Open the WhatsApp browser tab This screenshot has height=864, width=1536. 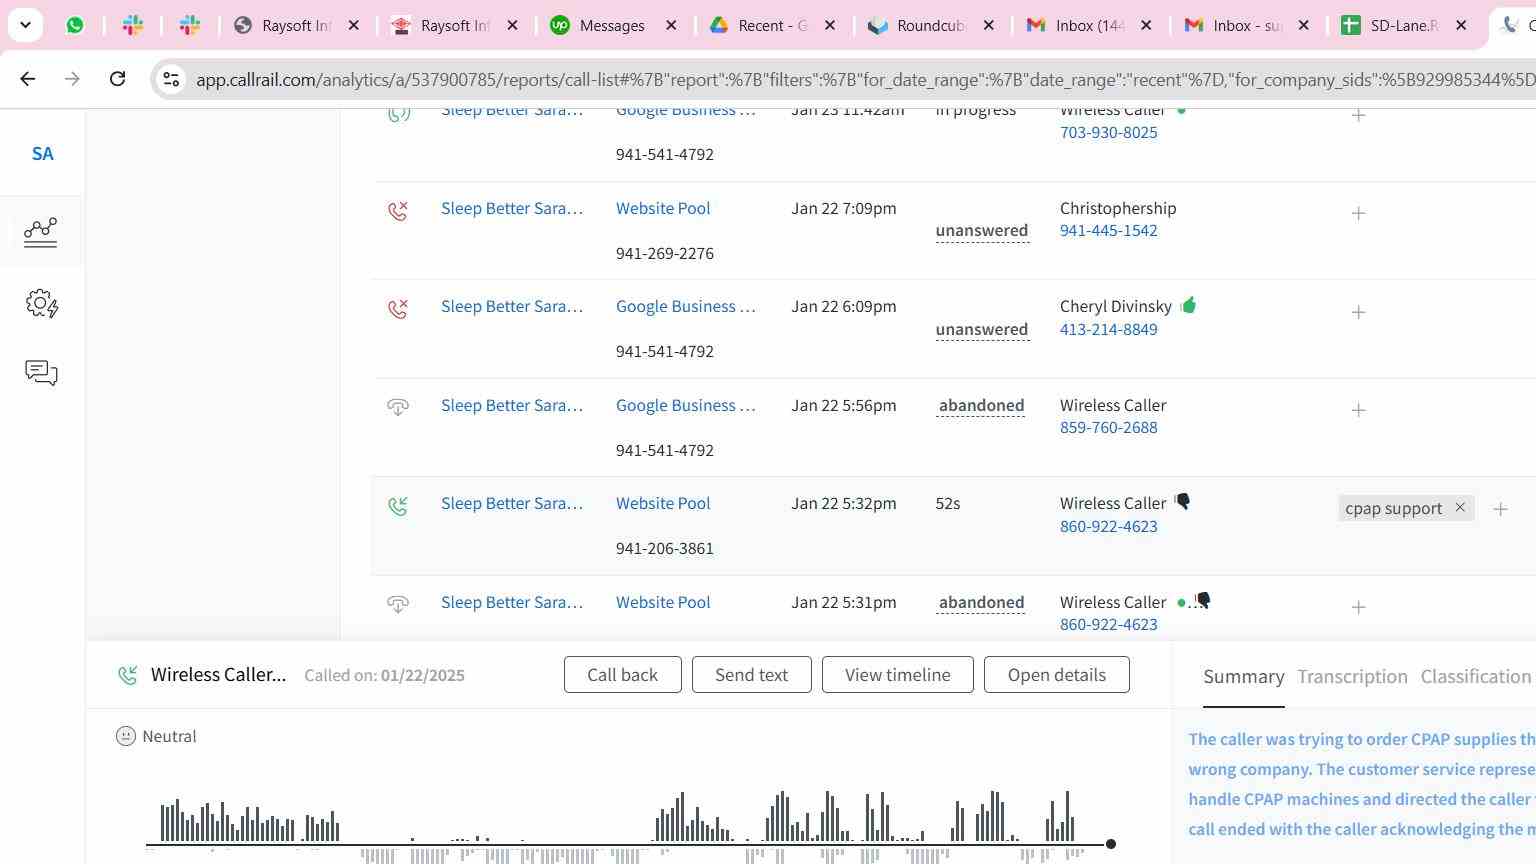75,26
